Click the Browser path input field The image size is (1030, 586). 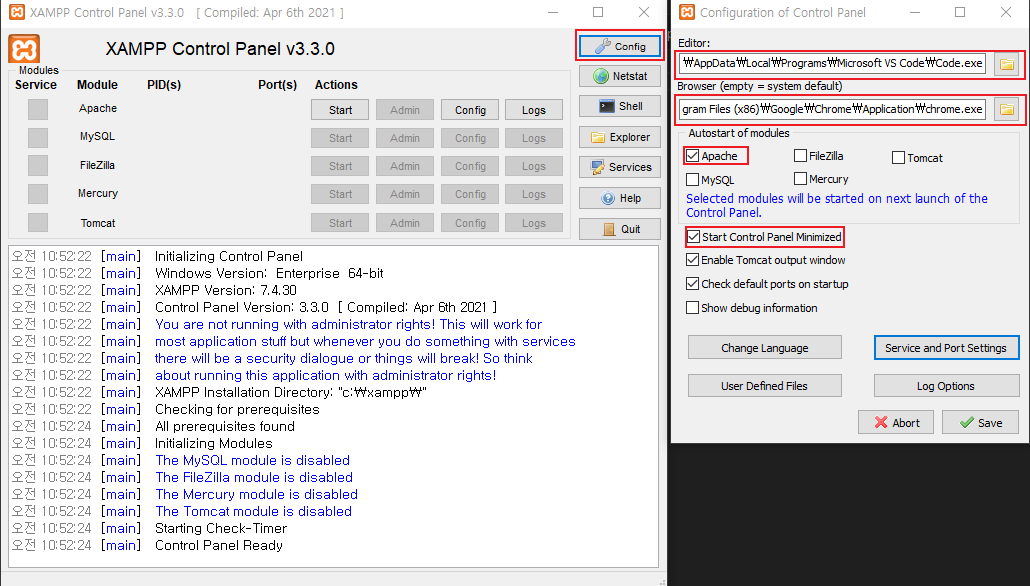point(832,109)
